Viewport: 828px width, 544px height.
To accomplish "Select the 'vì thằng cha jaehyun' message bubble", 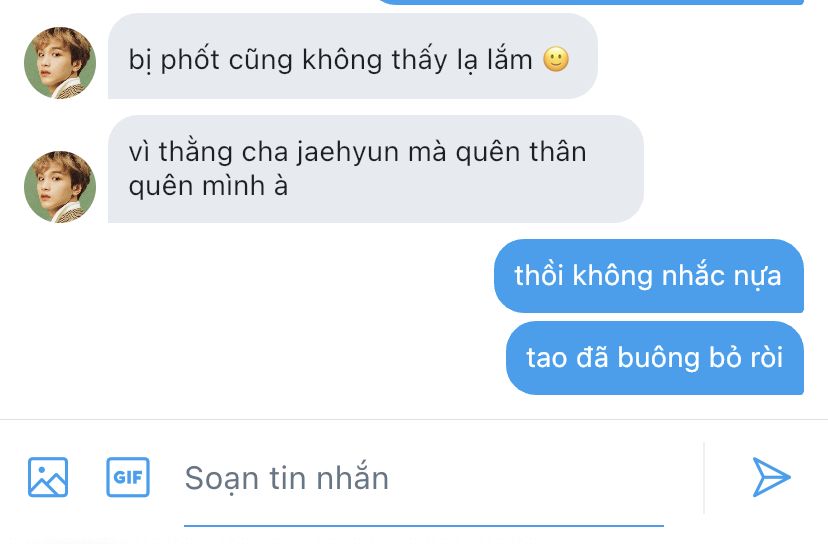I will click(x=375, y=169).
